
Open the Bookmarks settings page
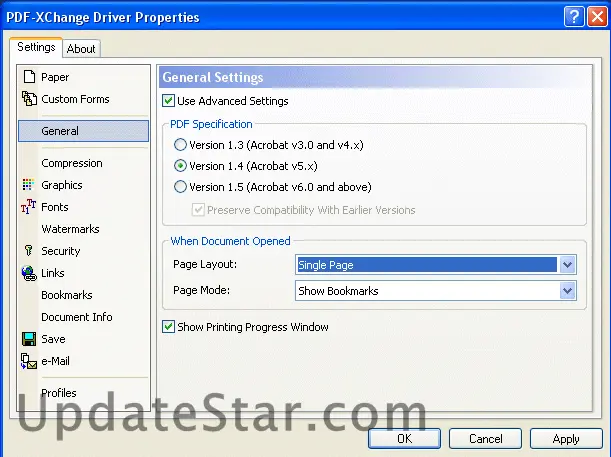83,295
